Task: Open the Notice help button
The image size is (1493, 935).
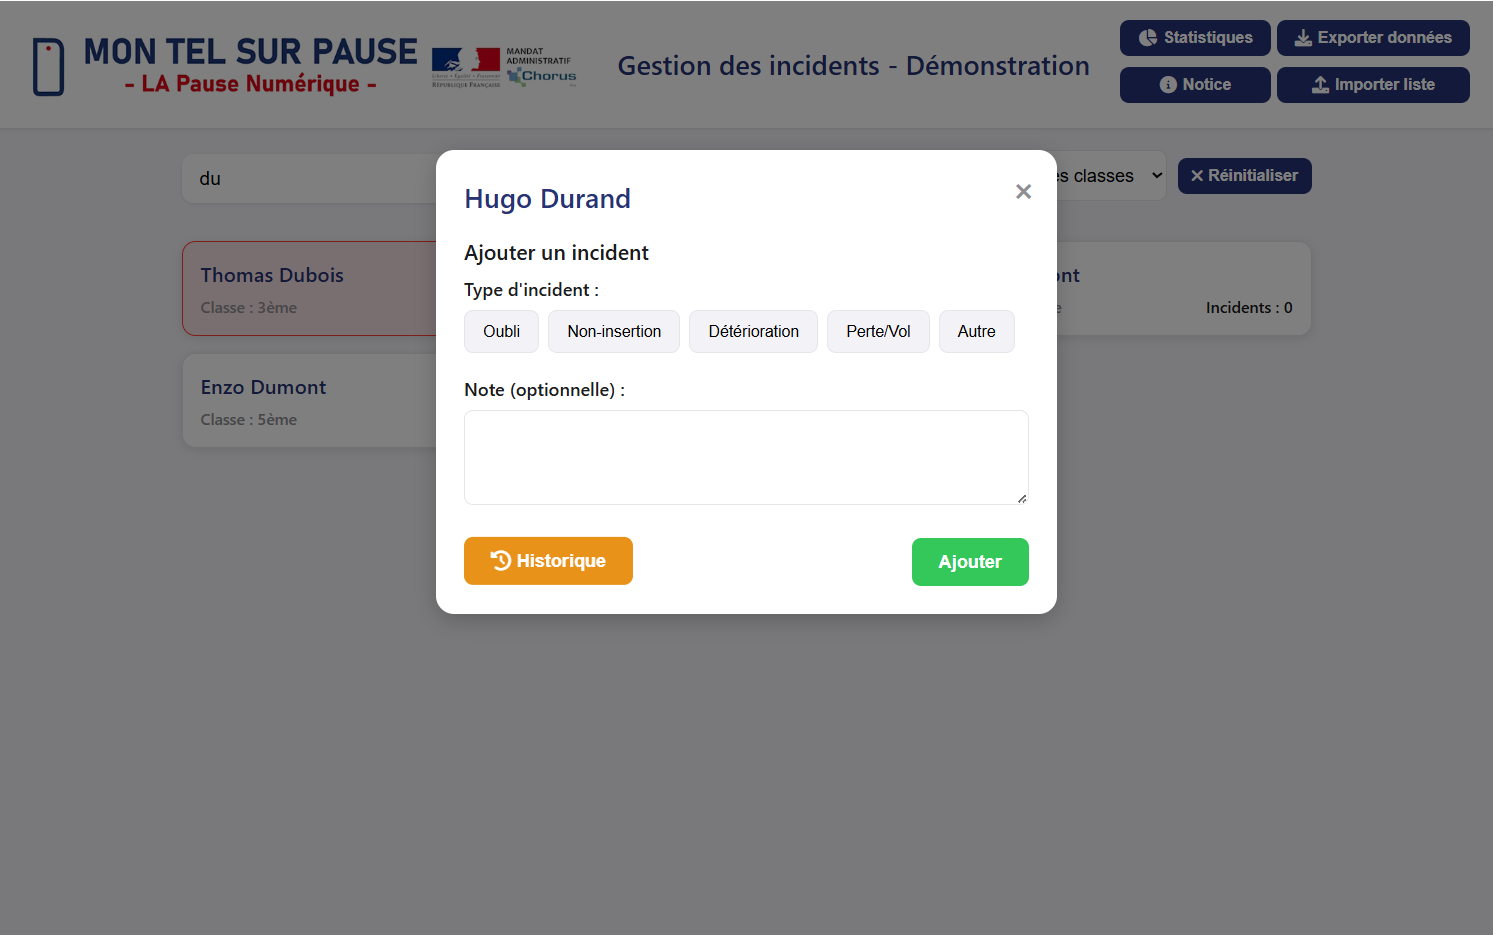Action: pos(1195,85)
